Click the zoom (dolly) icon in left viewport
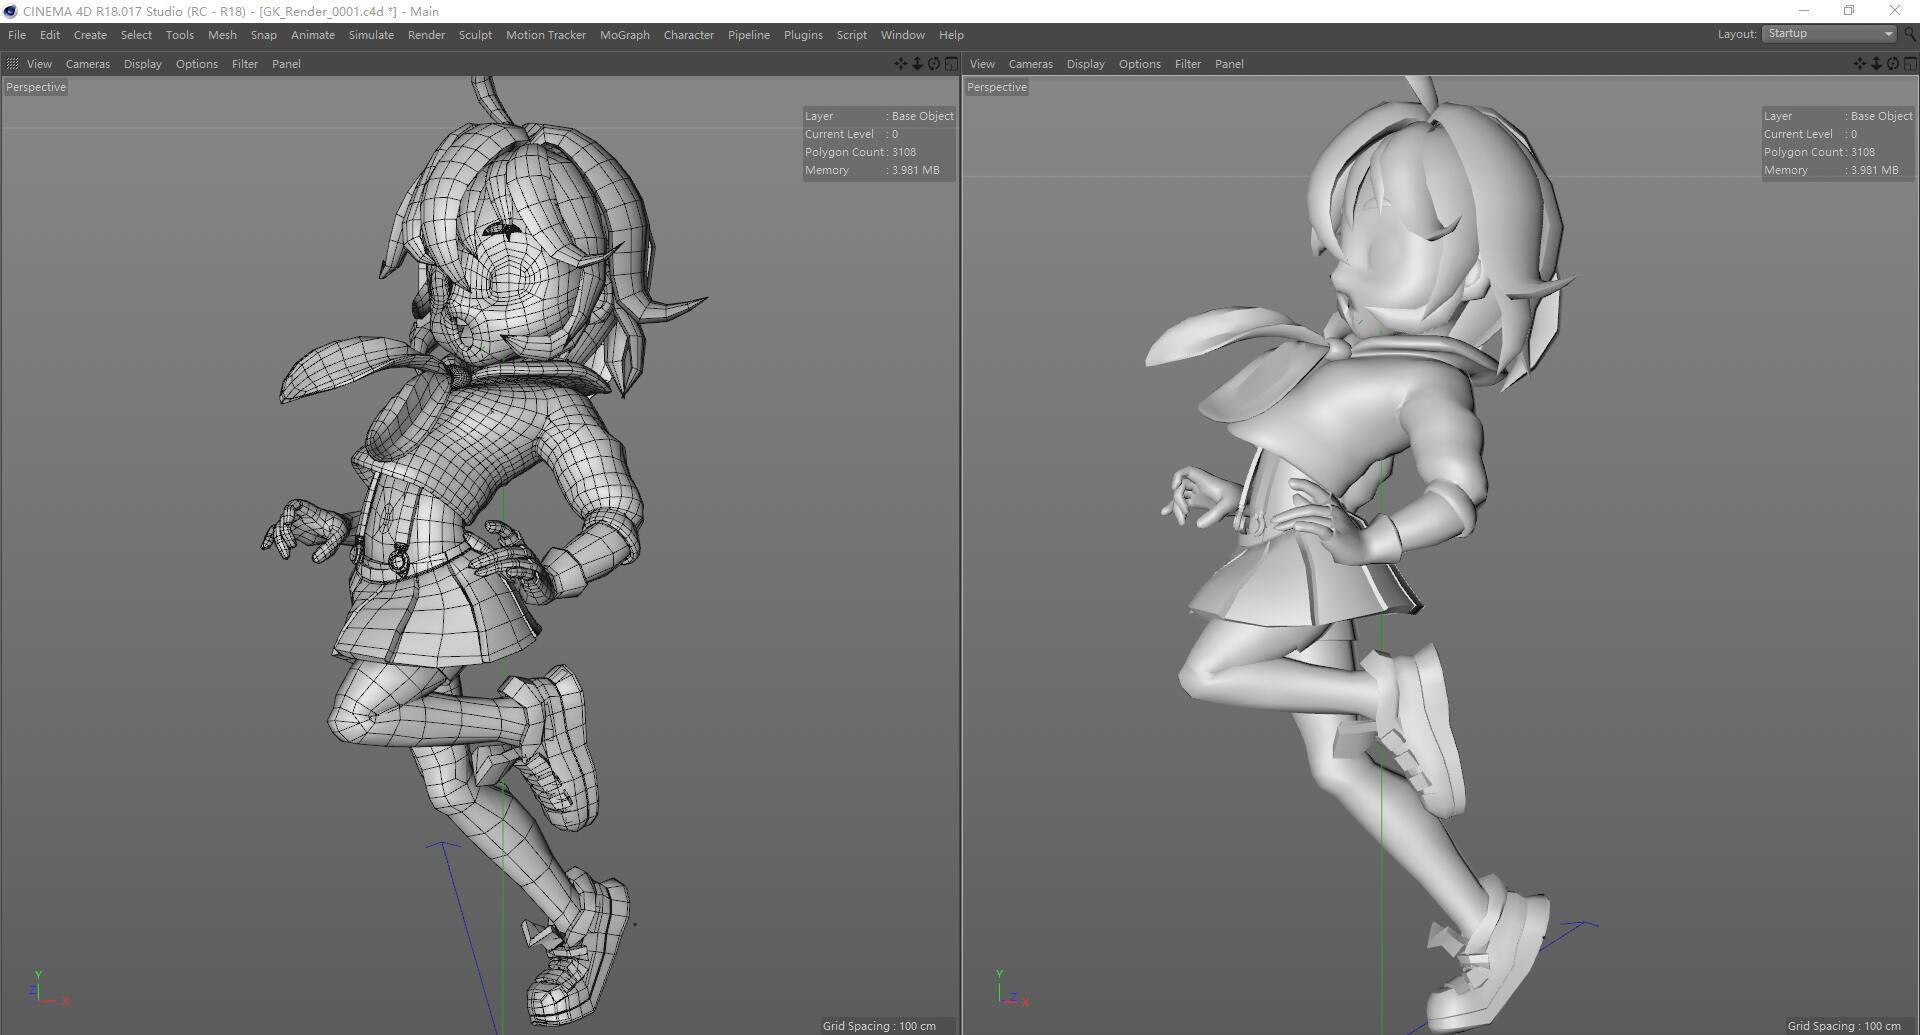This screenshot has width=1920, height=1035. click(x=917, y=64)
